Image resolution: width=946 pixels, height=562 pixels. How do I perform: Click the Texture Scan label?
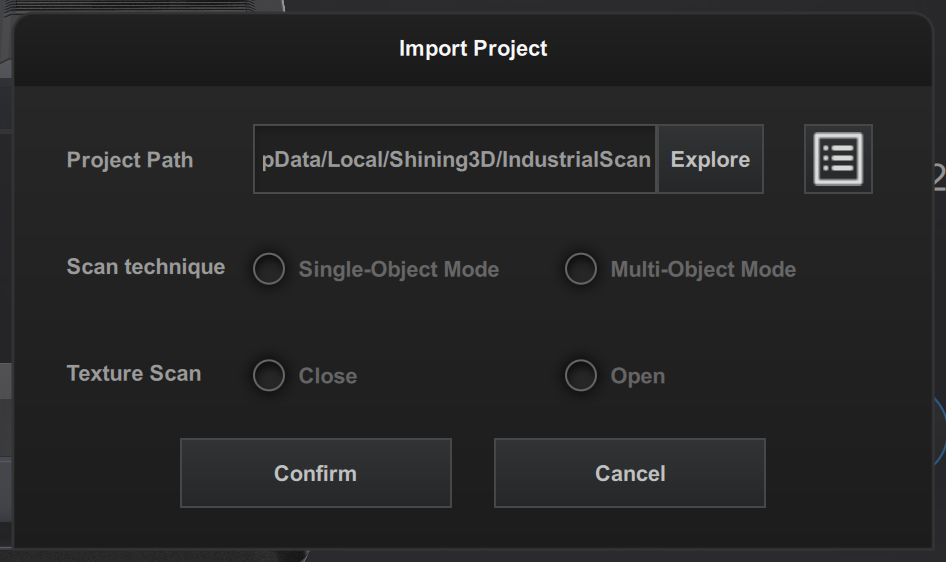click(x=134, y=374)
